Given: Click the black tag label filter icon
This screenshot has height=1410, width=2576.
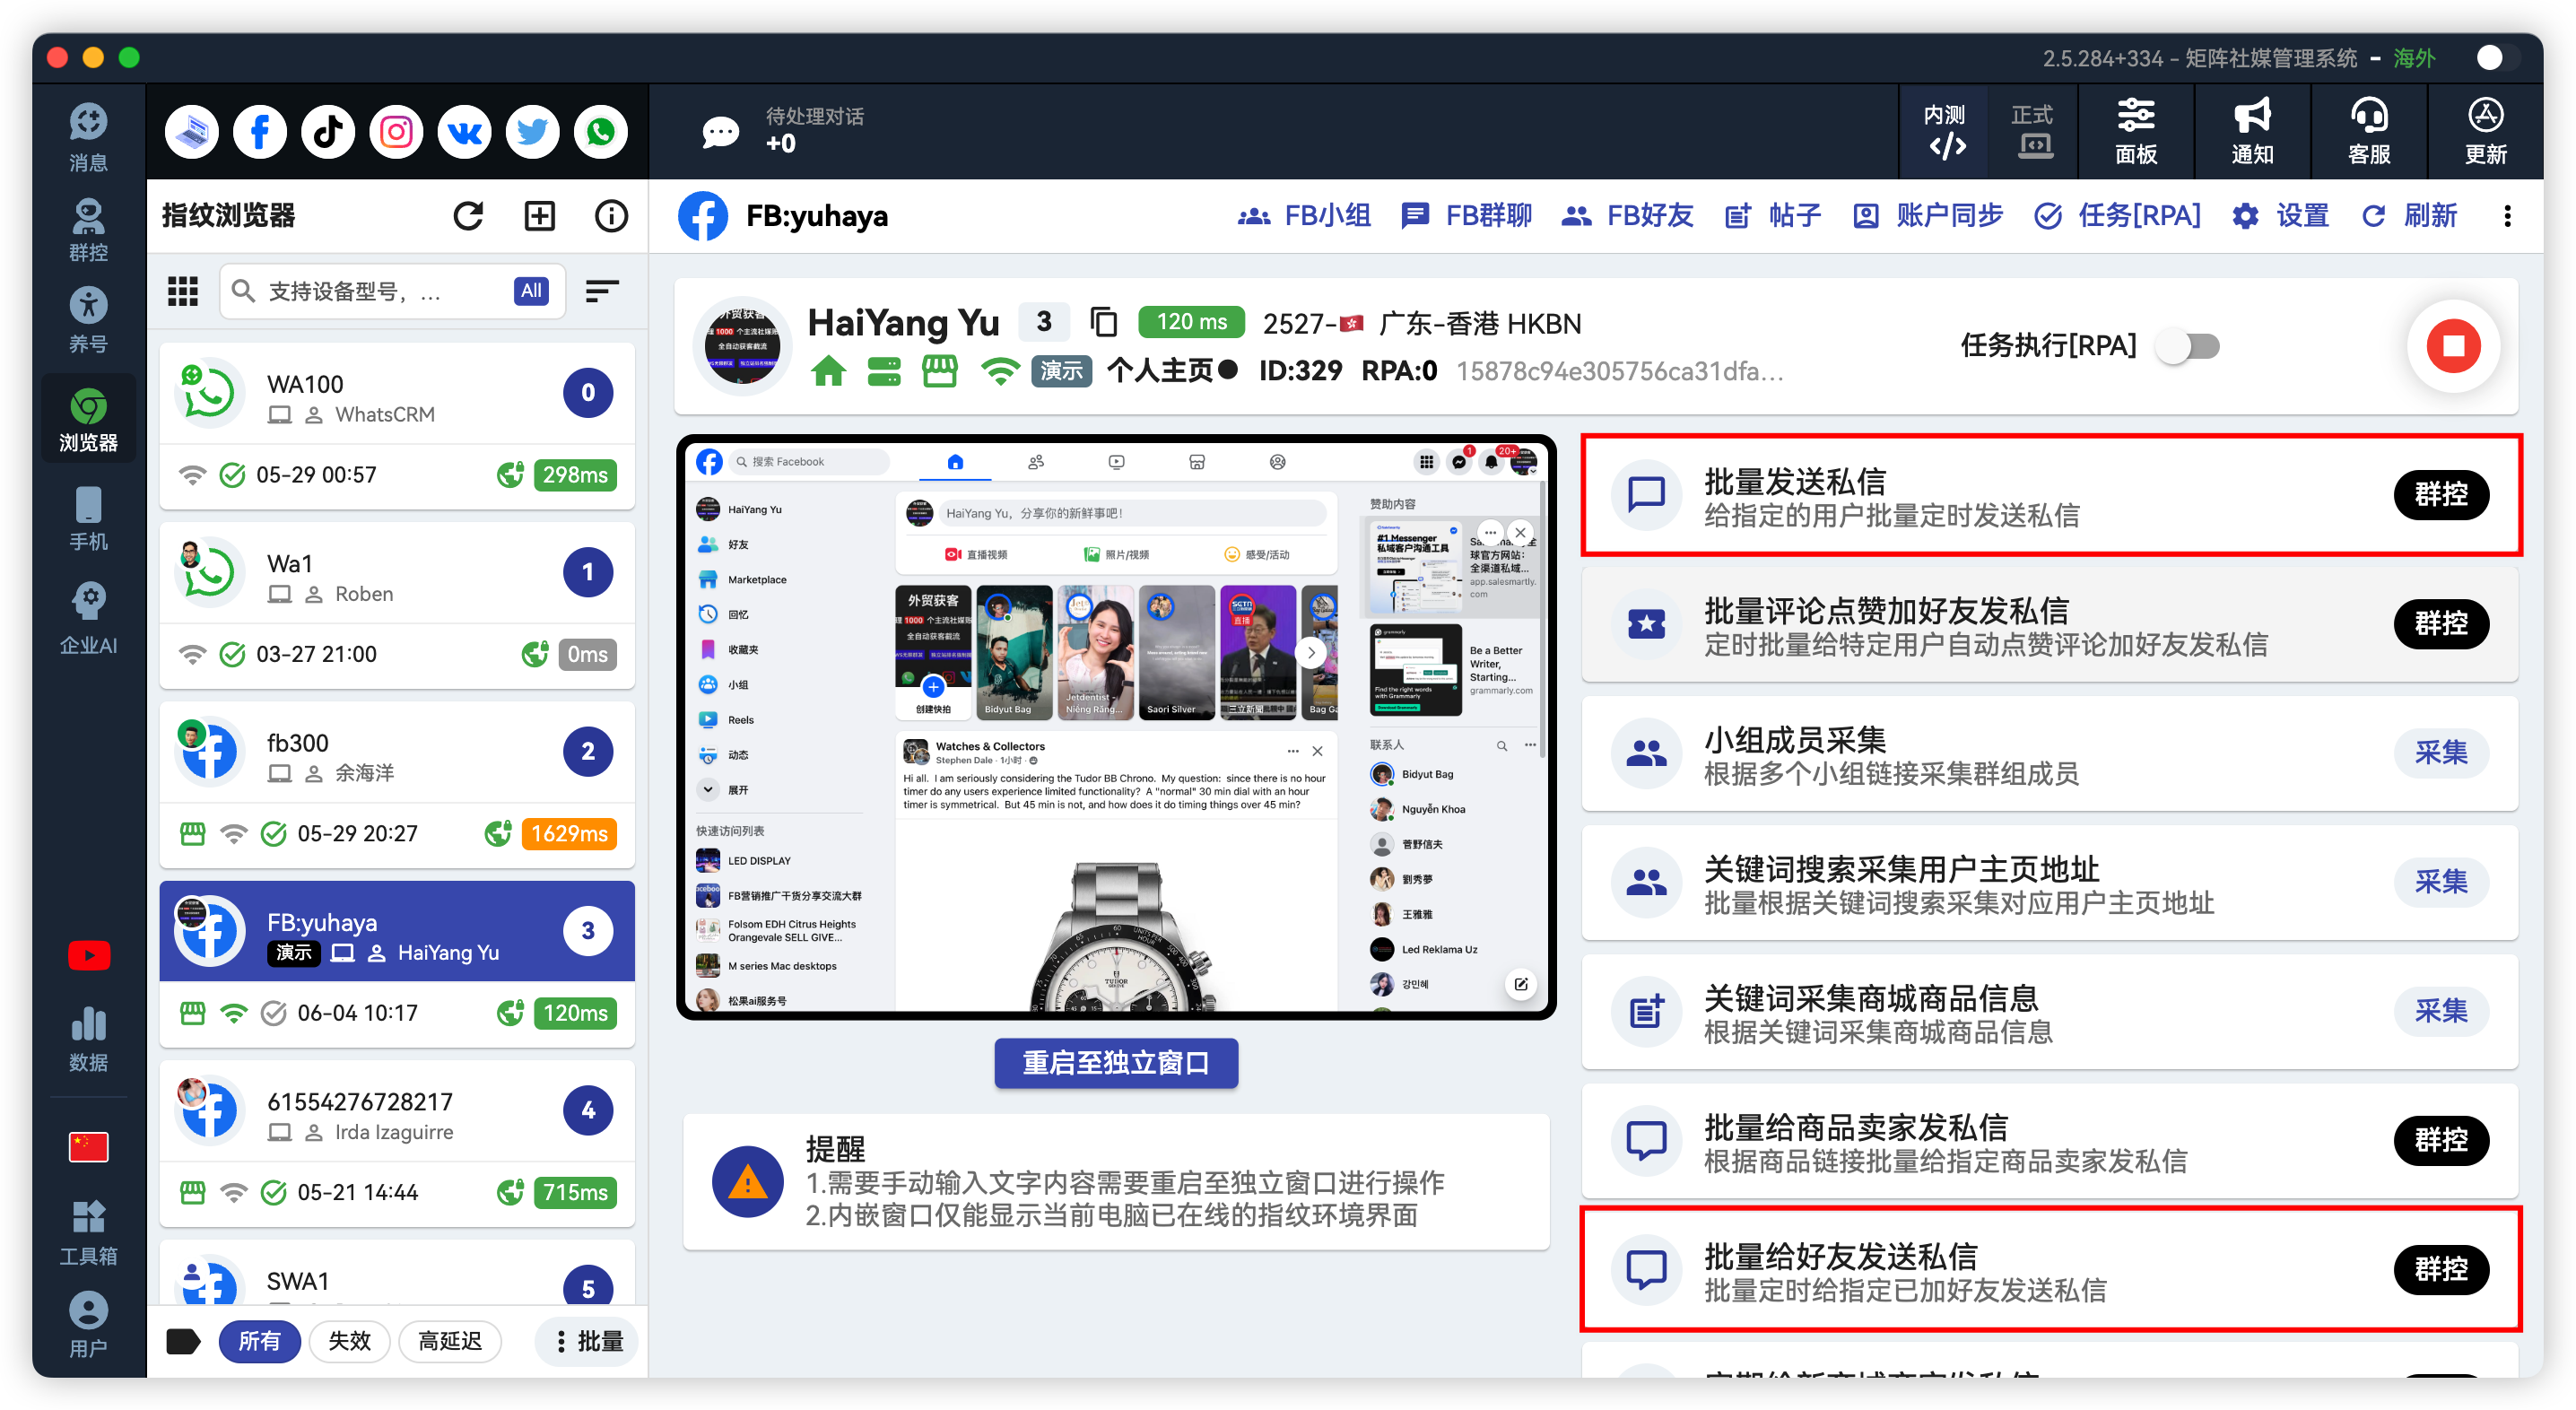Looking at the screenshot, I should (183, 1341).
